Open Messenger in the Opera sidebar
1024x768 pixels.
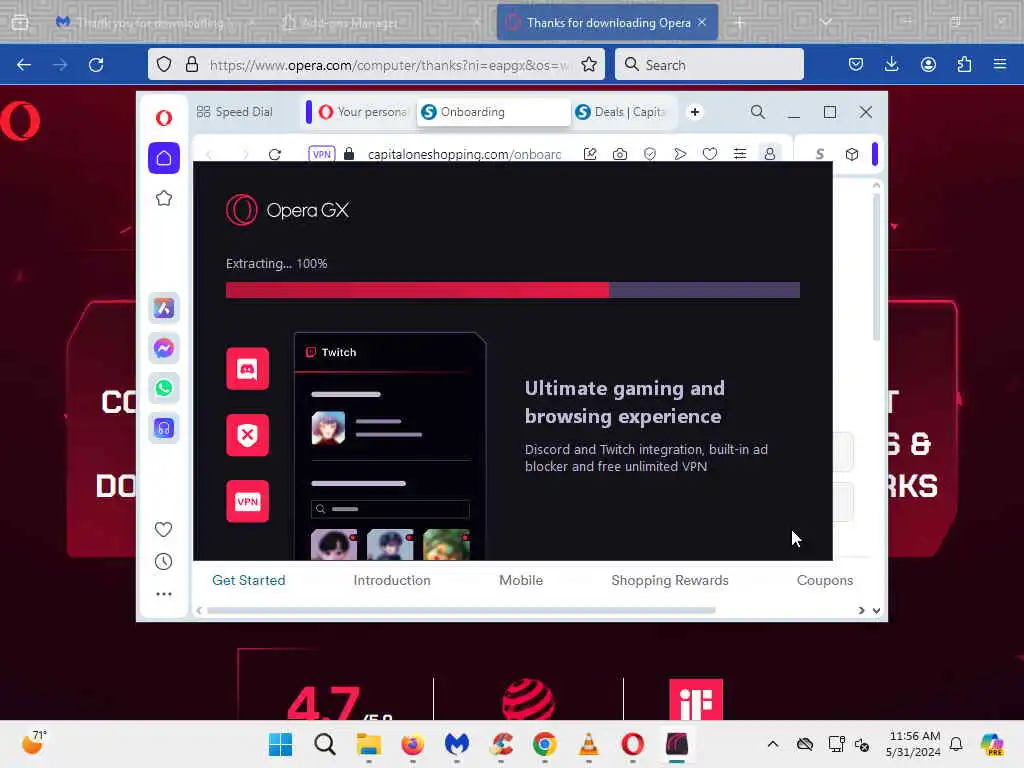pos(164,348)
